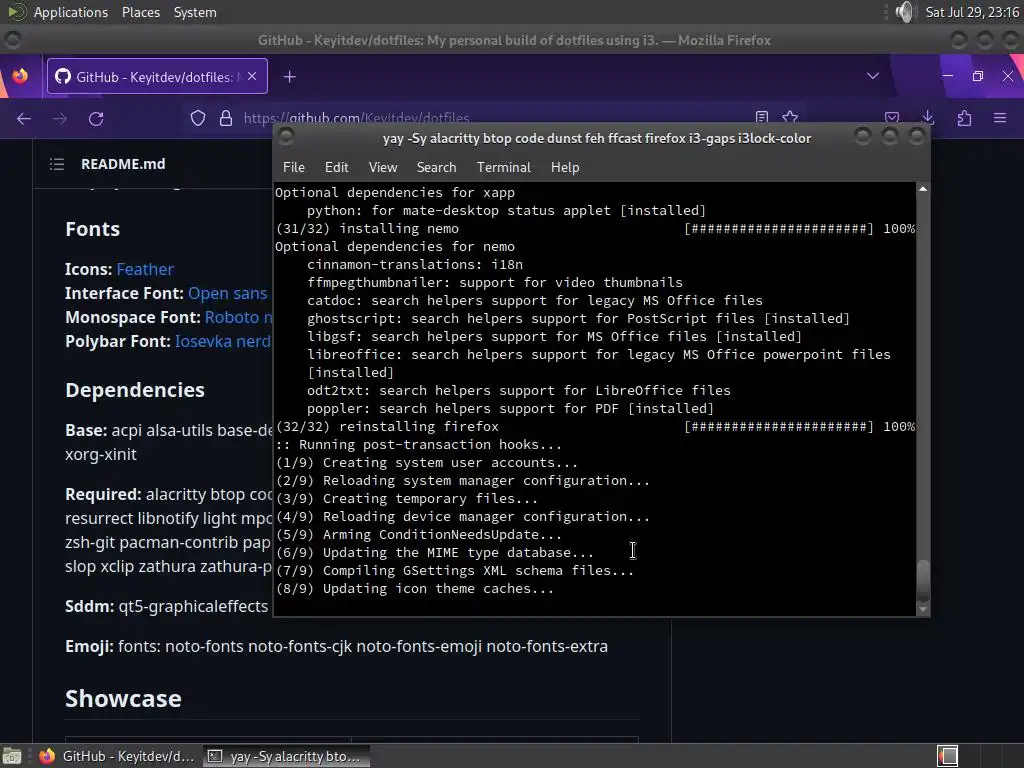The width and height of the screenshot is (1024, 768).
Task: Click the Firefox address bar URL
Action: point(357,118)
